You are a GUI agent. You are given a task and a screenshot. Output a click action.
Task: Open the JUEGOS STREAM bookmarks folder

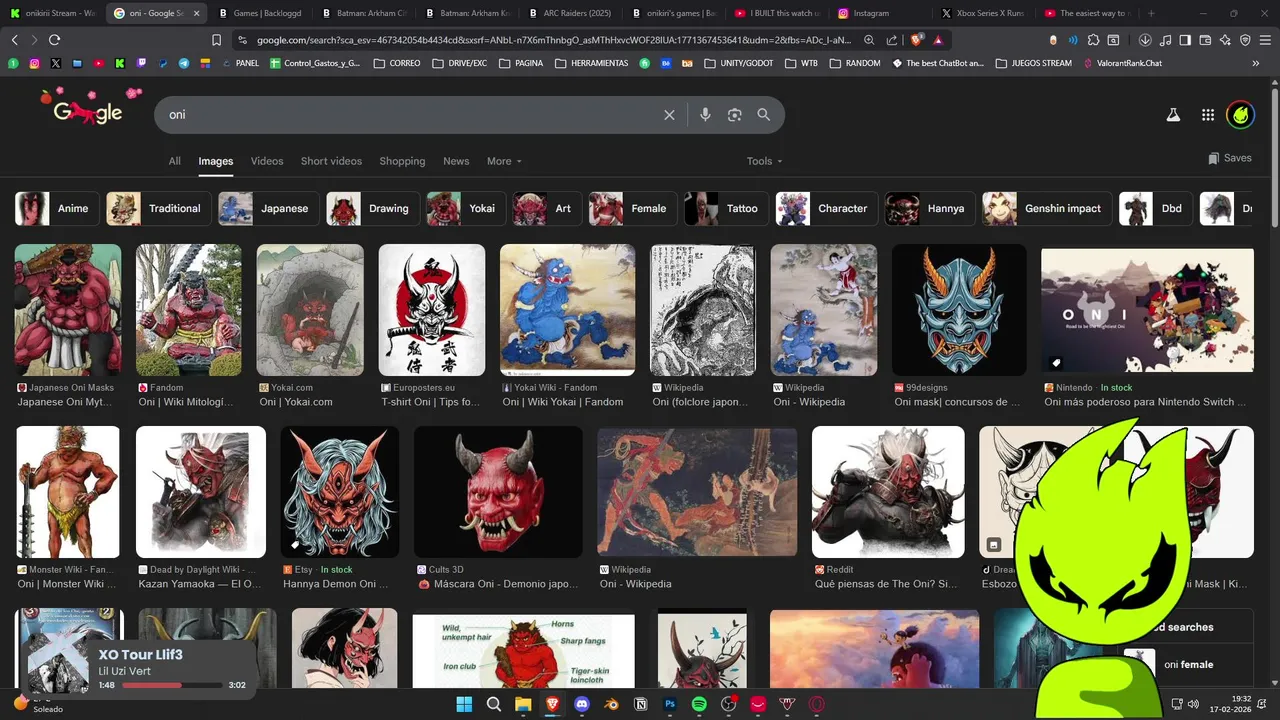coord(1033,63)
